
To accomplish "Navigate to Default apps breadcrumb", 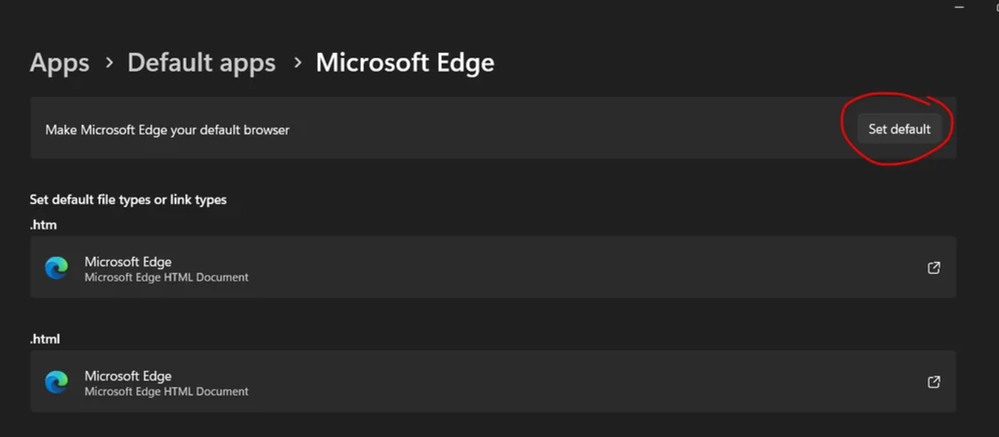I will click(201, 63).
